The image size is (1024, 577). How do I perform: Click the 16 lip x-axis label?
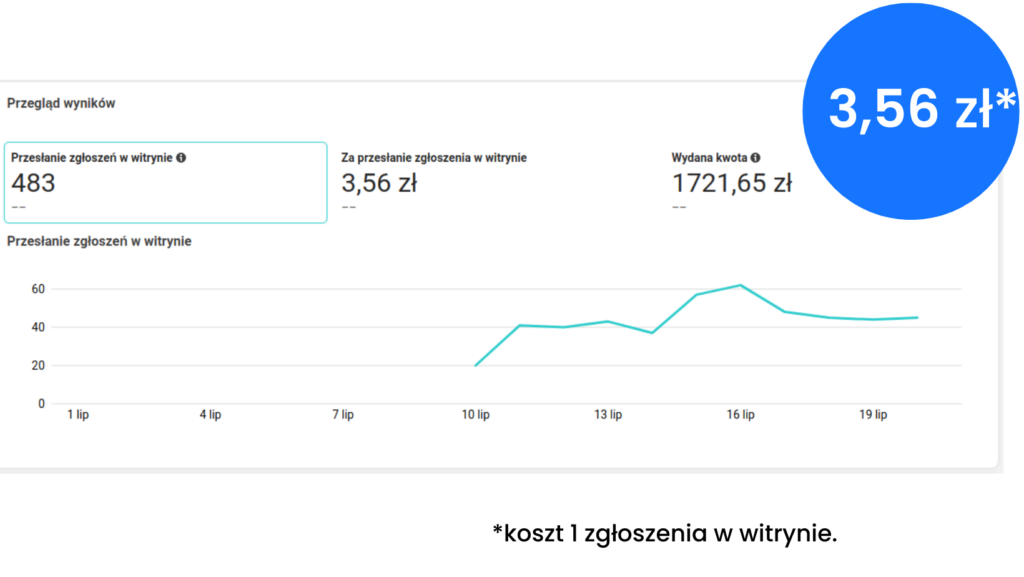coord(740,415)
